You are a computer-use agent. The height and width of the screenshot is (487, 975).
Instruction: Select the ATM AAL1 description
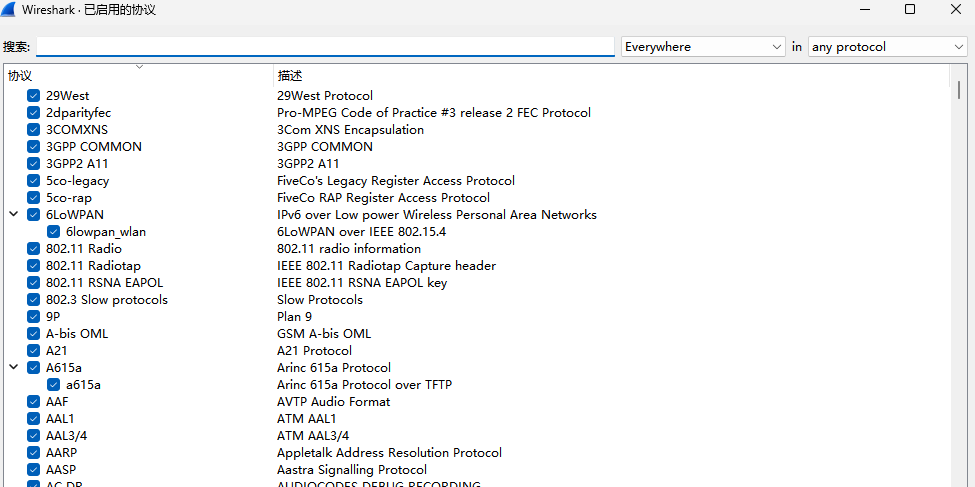(x=306, y=419)
